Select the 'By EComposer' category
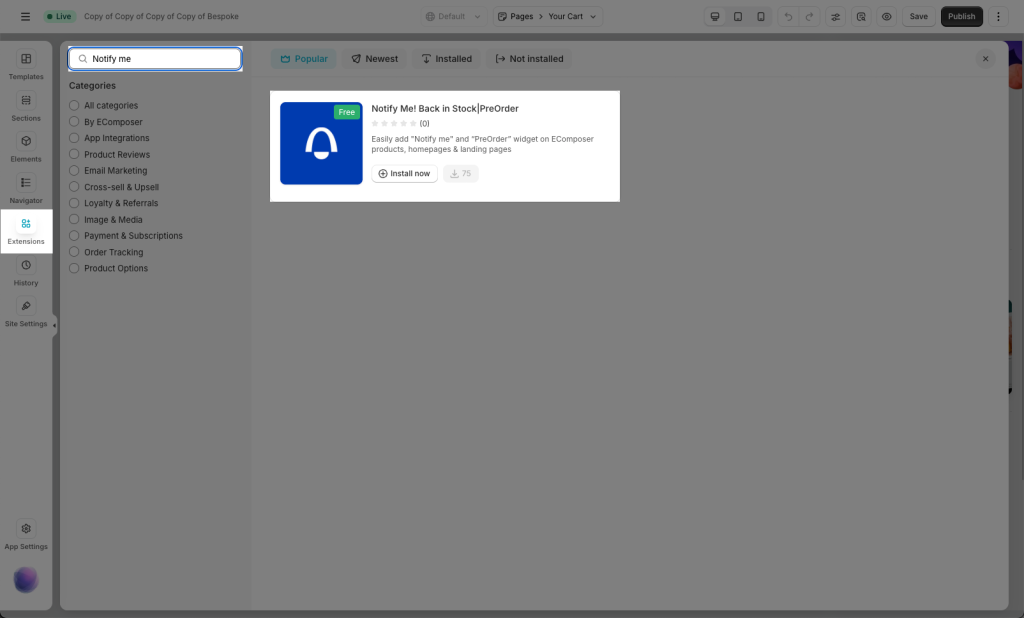 click(74, 122)
